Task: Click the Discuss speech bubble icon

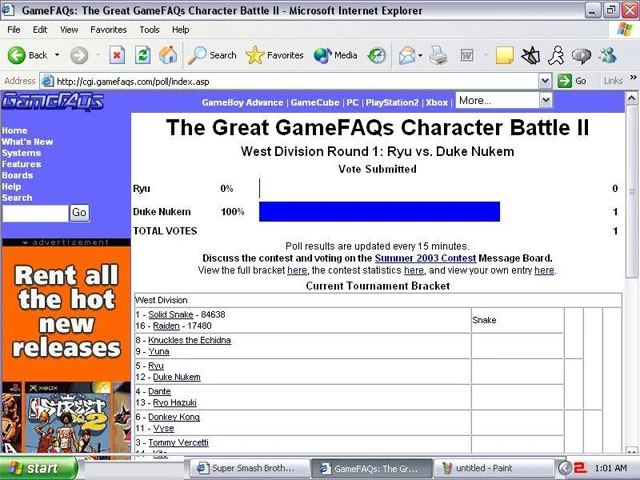Action: 582,56
